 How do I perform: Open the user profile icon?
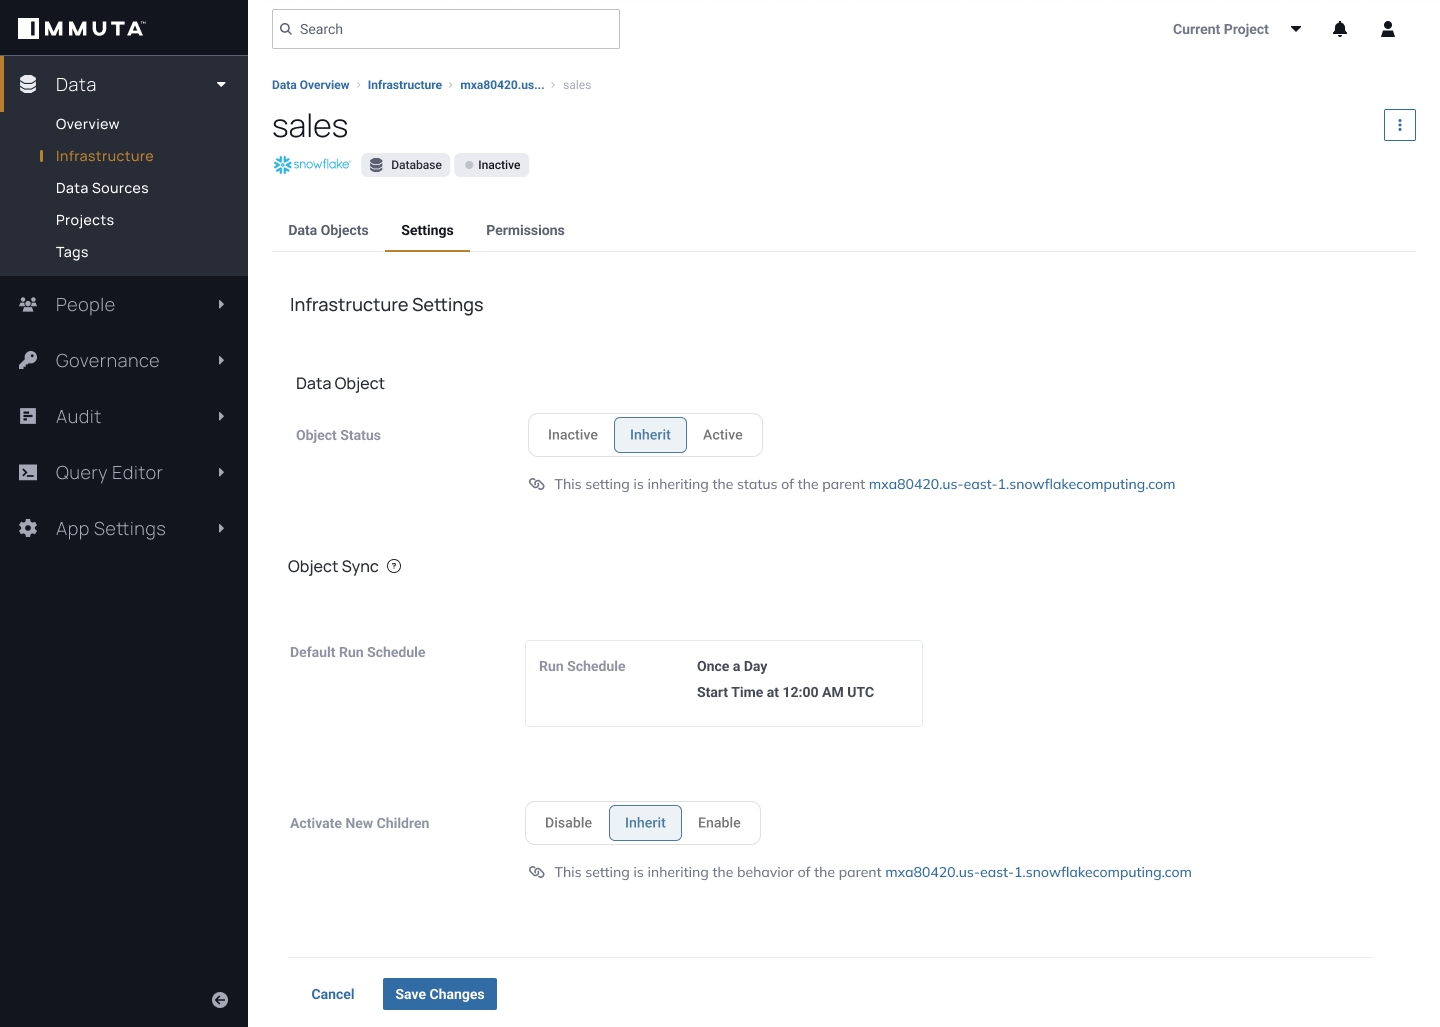1388,29
